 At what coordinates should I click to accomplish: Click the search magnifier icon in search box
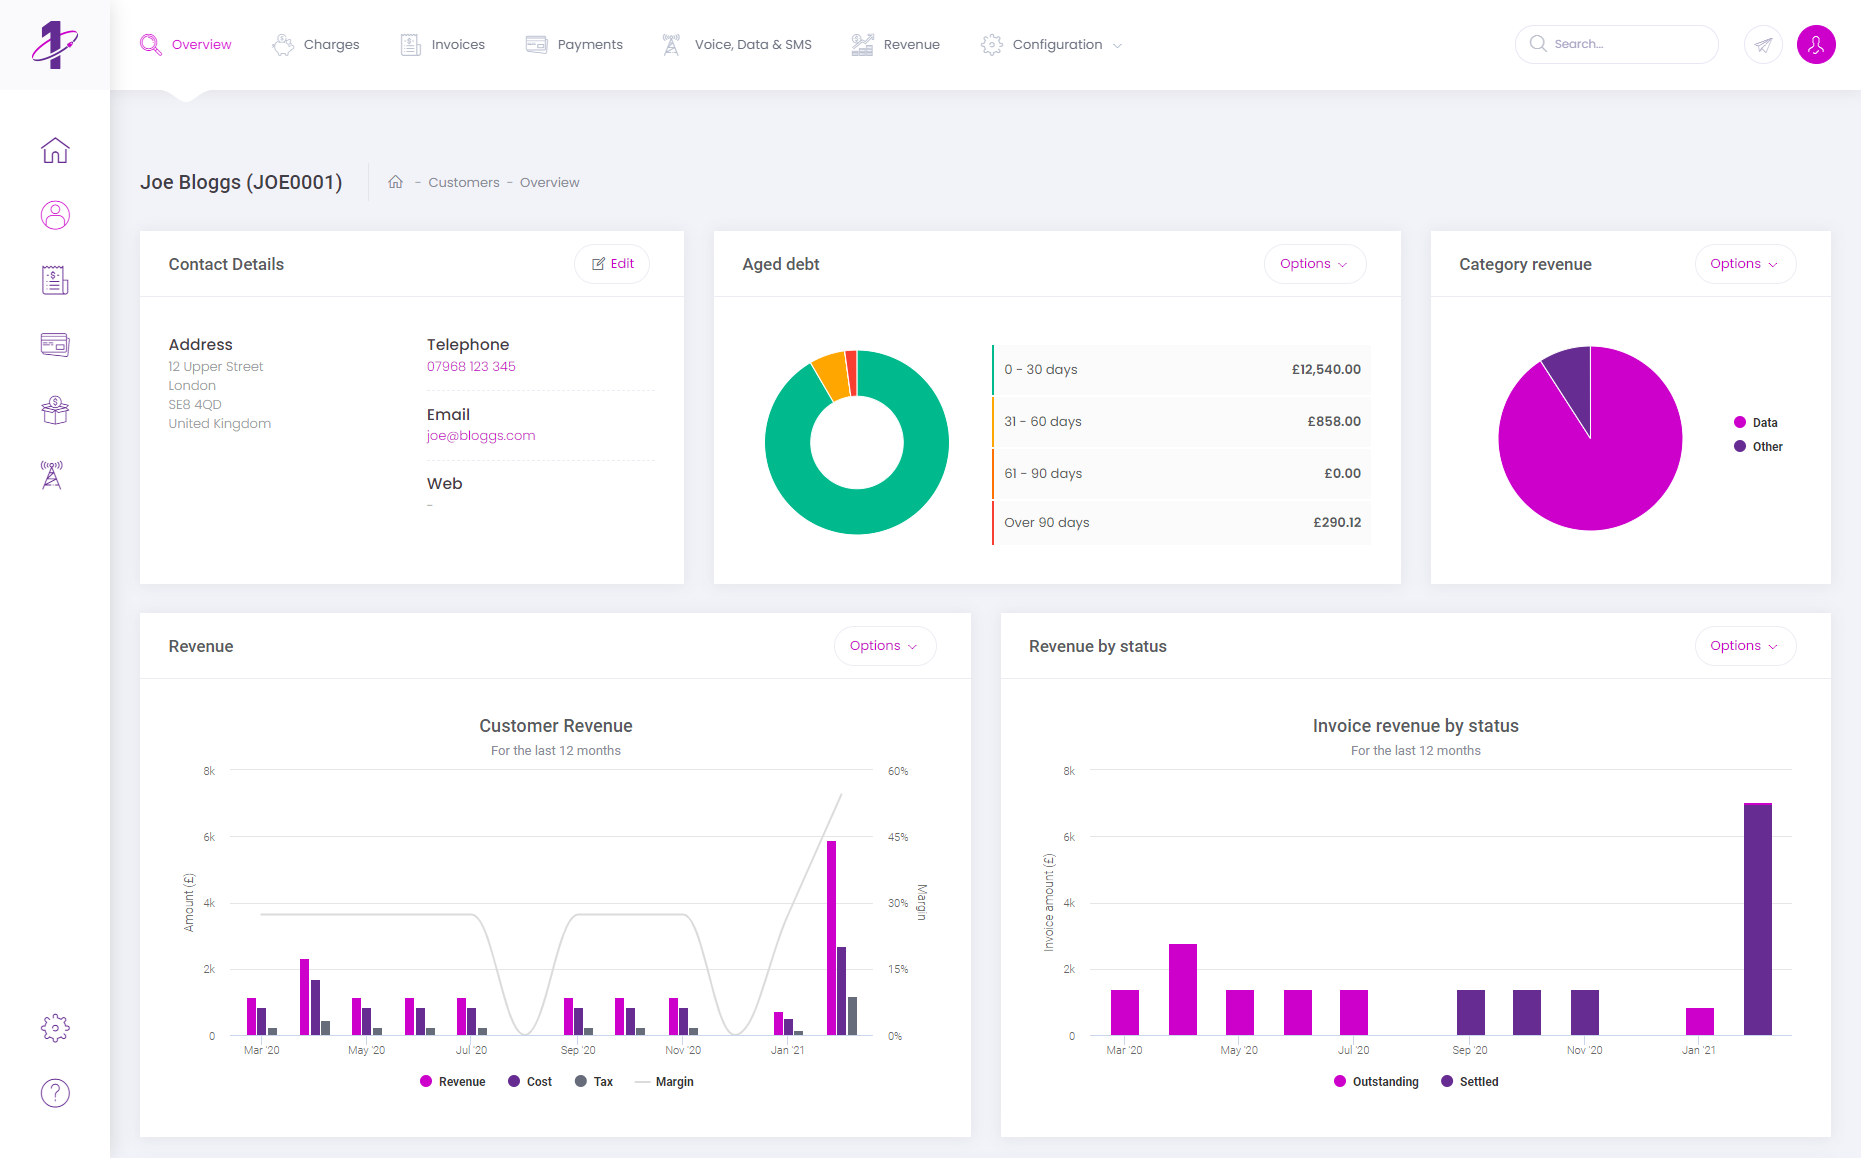(1538, 44)
